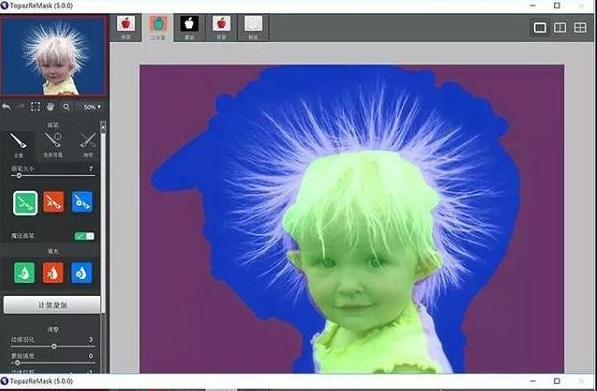
Task: Switch to the red apple keep view tab
Action: coord(221,27)
